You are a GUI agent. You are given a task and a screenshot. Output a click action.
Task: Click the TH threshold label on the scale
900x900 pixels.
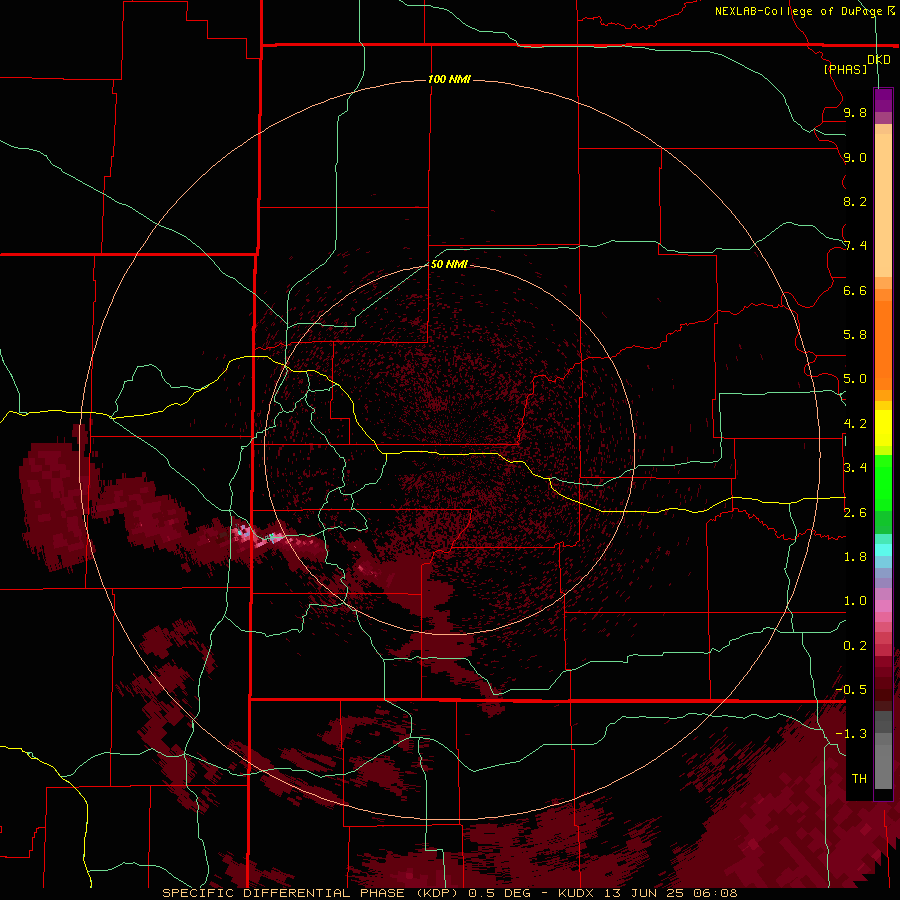point(859,778)
